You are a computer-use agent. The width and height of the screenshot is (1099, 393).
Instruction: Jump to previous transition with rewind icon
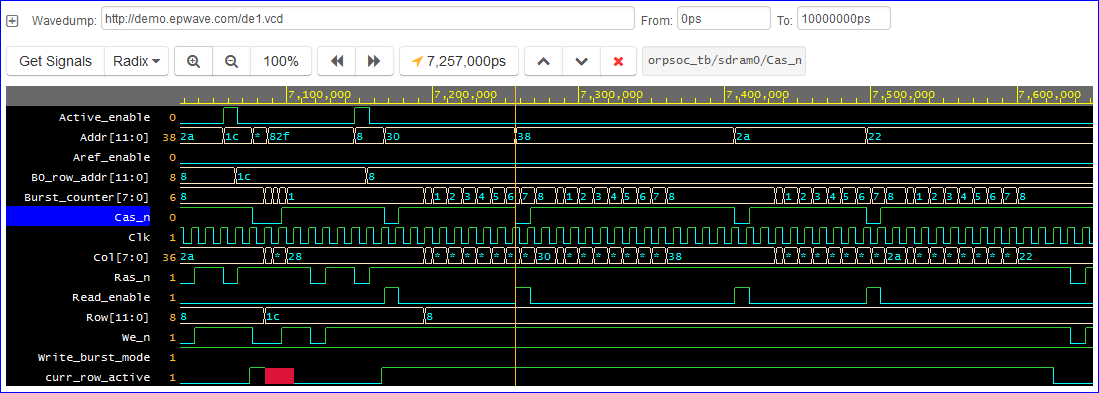point(337,62)
